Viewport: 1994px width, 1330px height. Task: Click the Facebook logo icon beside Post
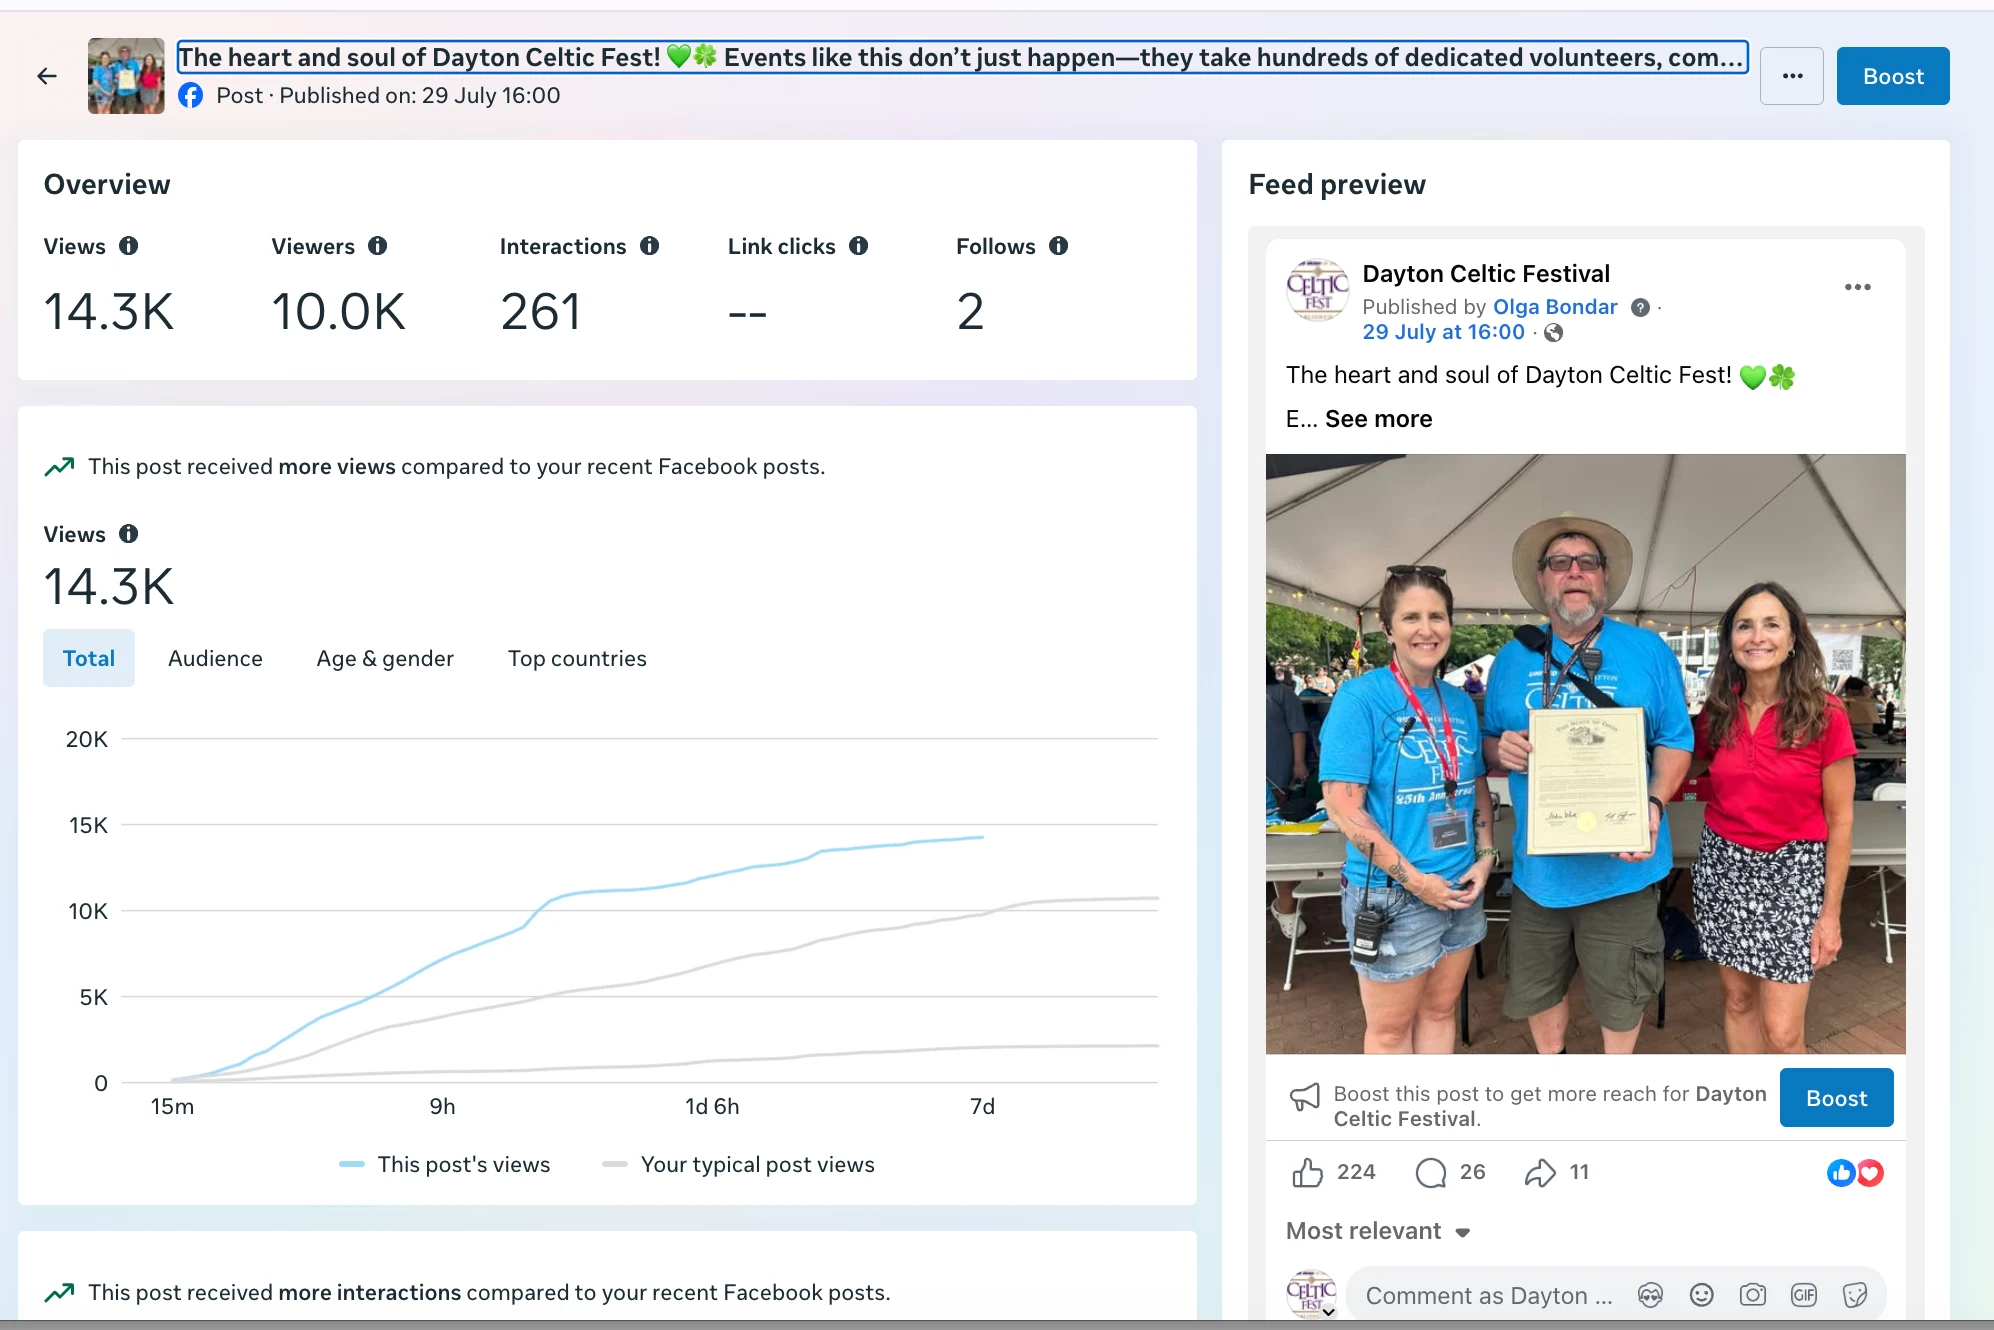(190, 96)
